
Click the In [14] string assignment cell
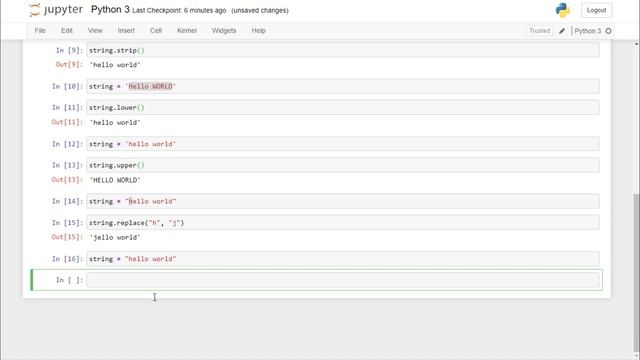pos(343,201)
